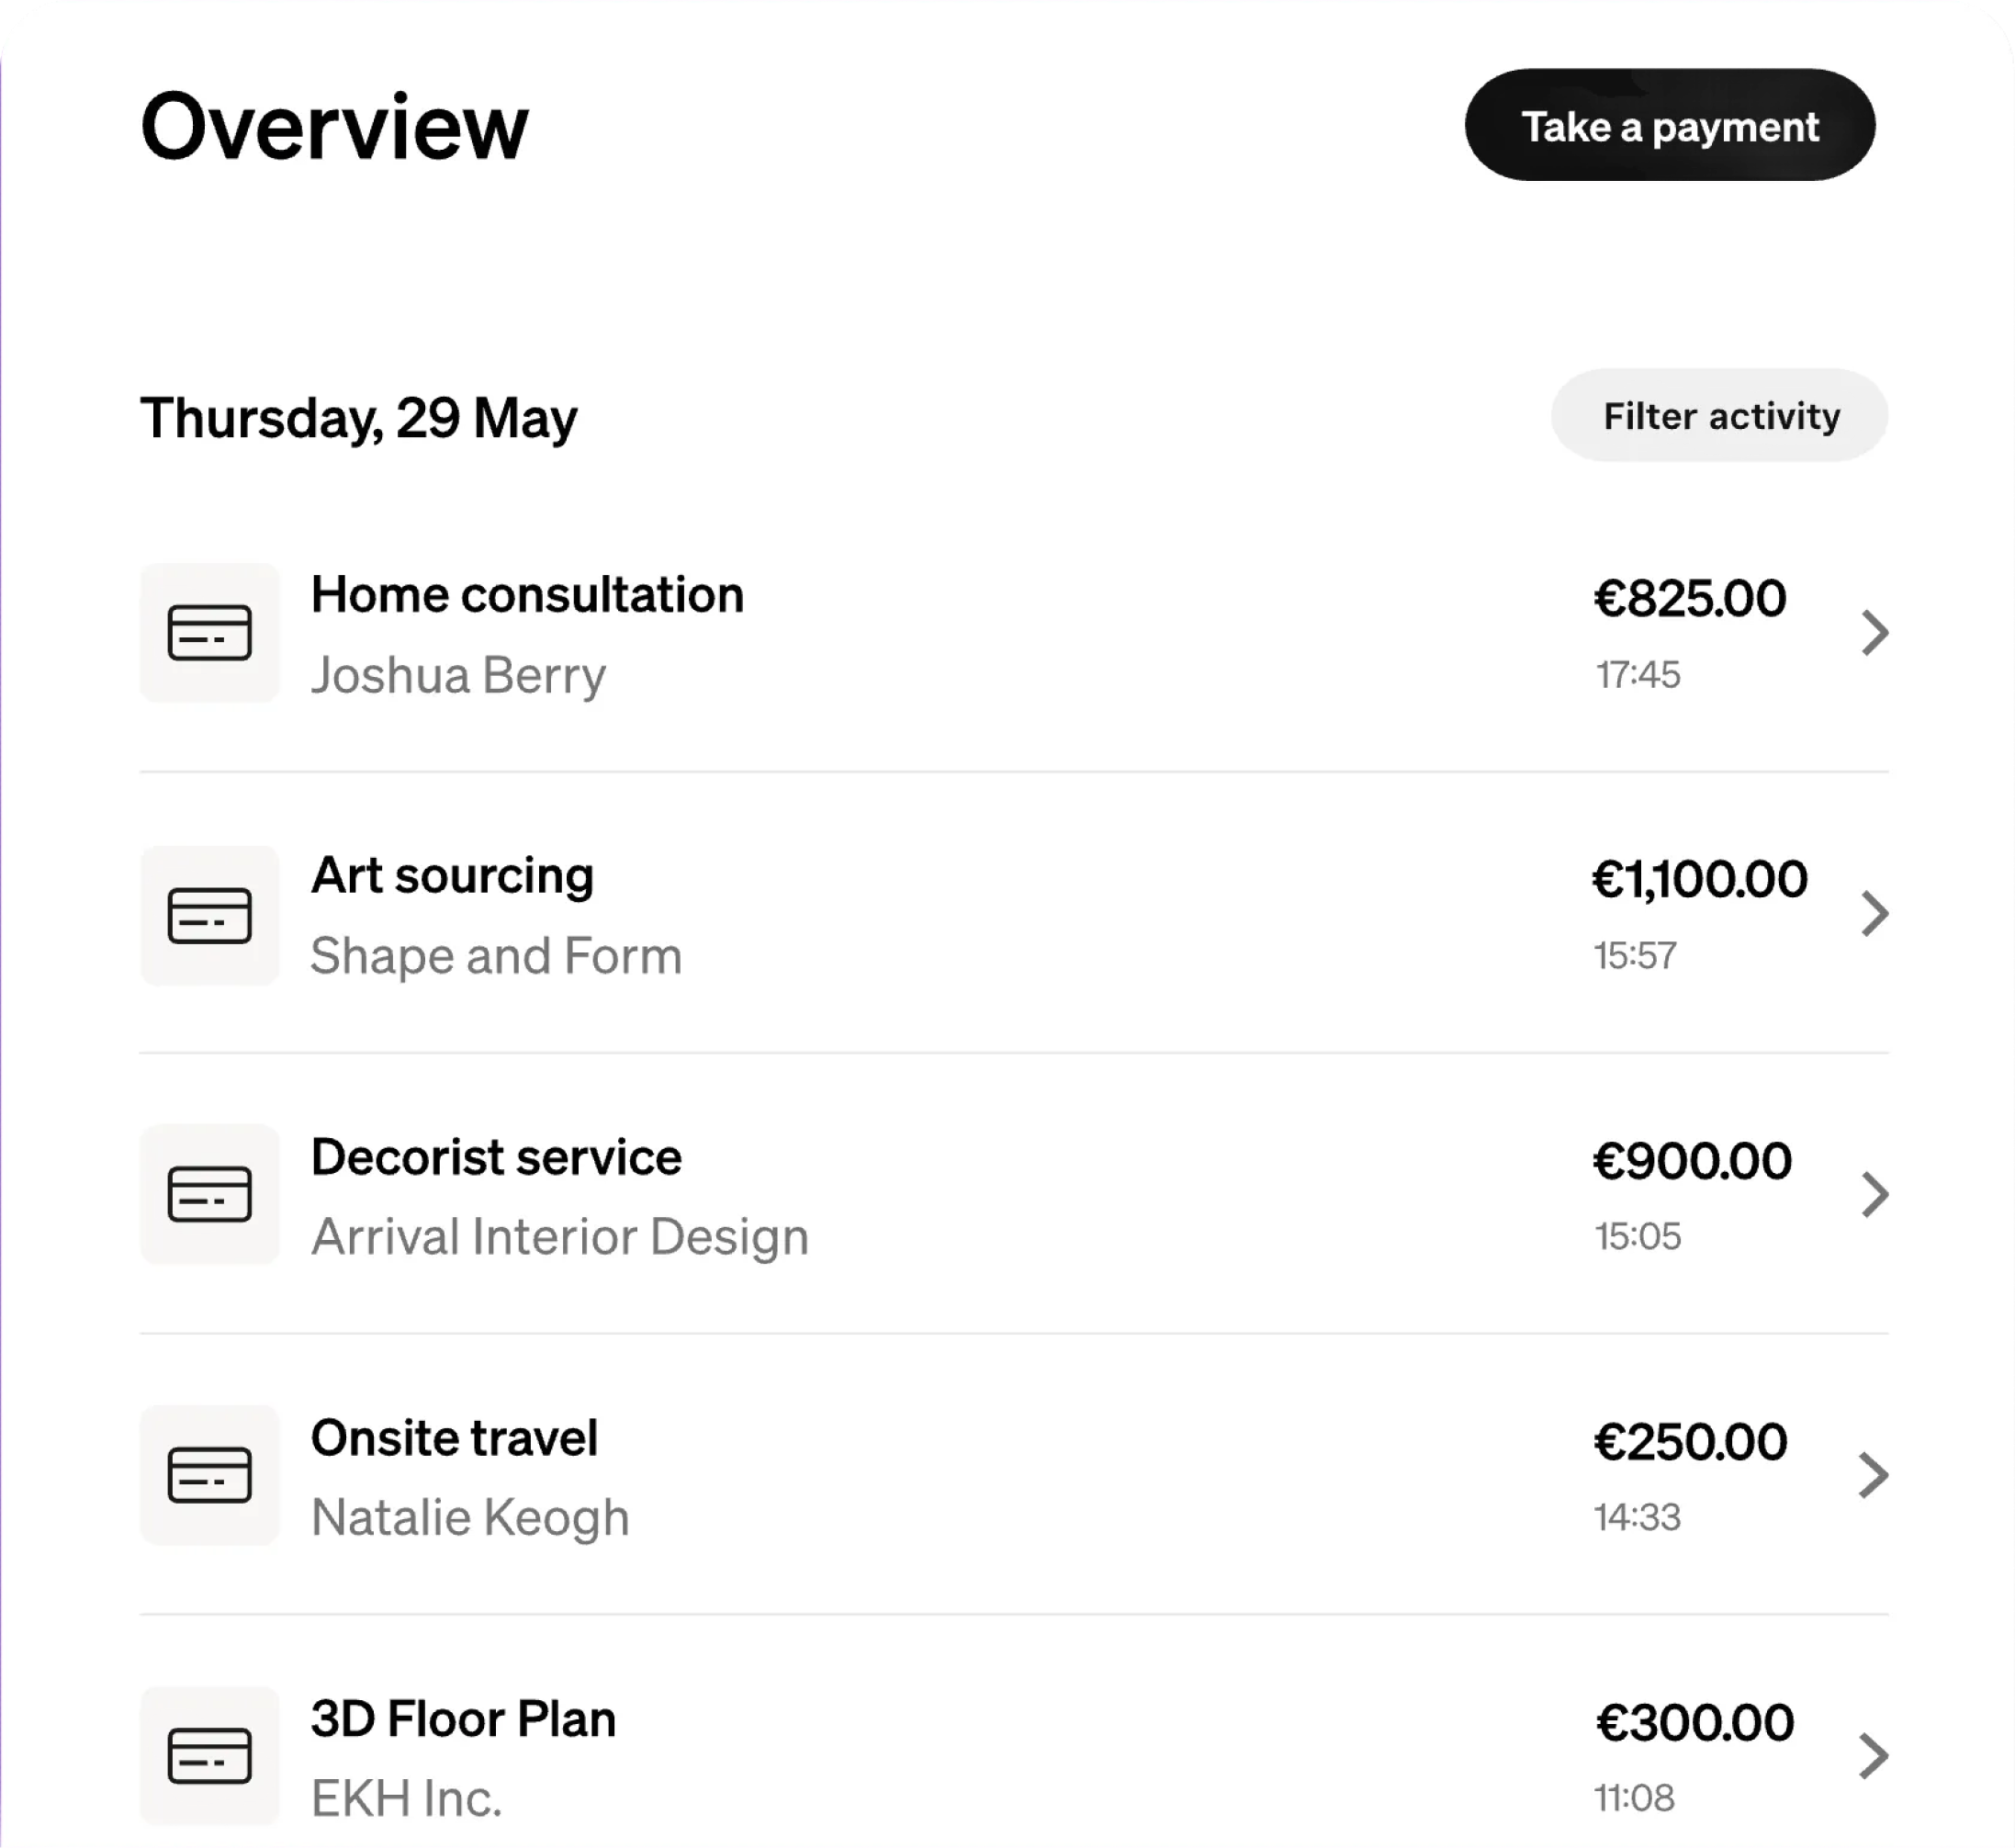Viewport: 2015px width, 1848px height.
Task: Click the Thursday, 29 May date heading
Action: tap(359, 418)
